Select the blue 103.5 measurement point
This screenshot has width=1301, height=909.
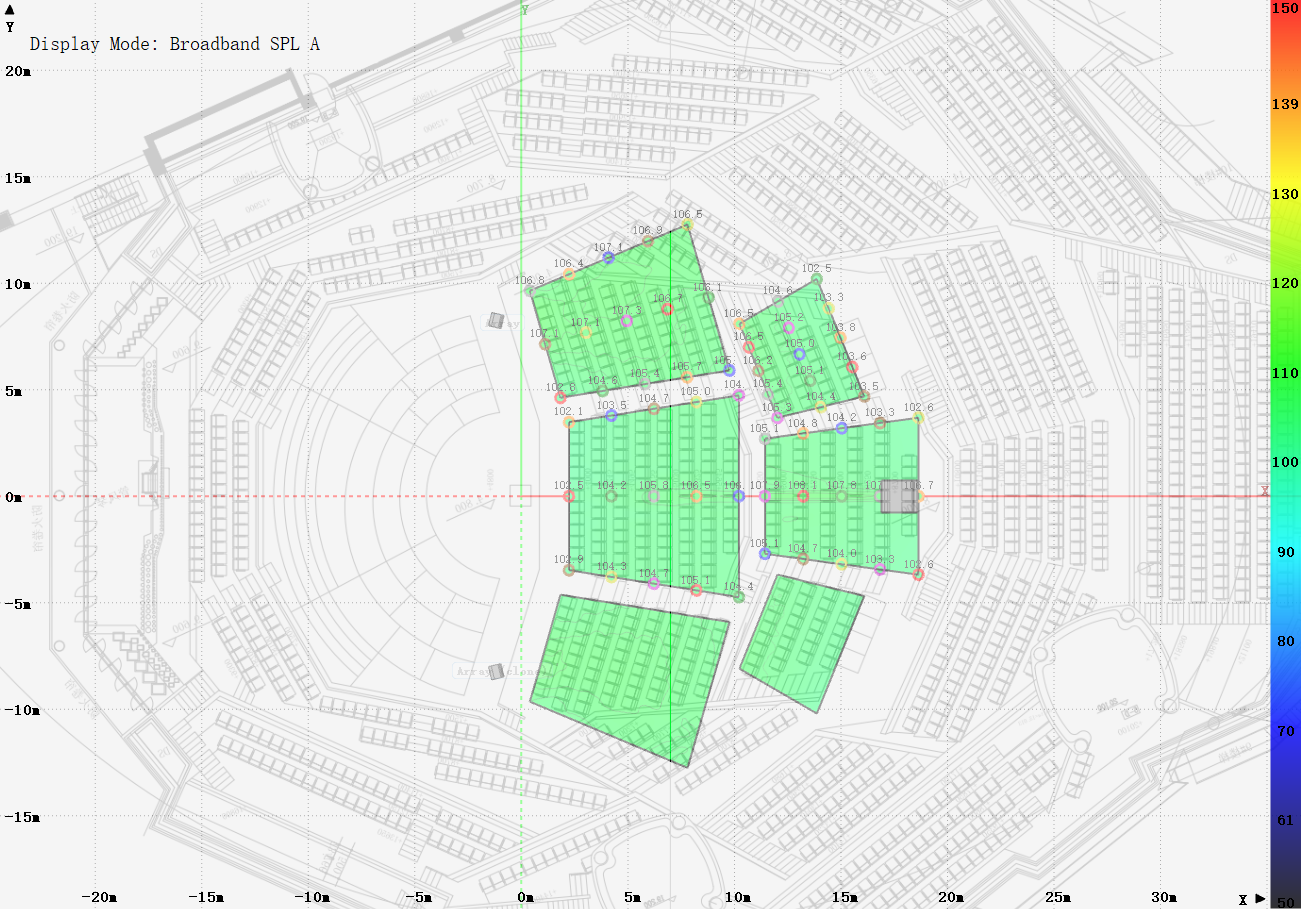[611, 415]
